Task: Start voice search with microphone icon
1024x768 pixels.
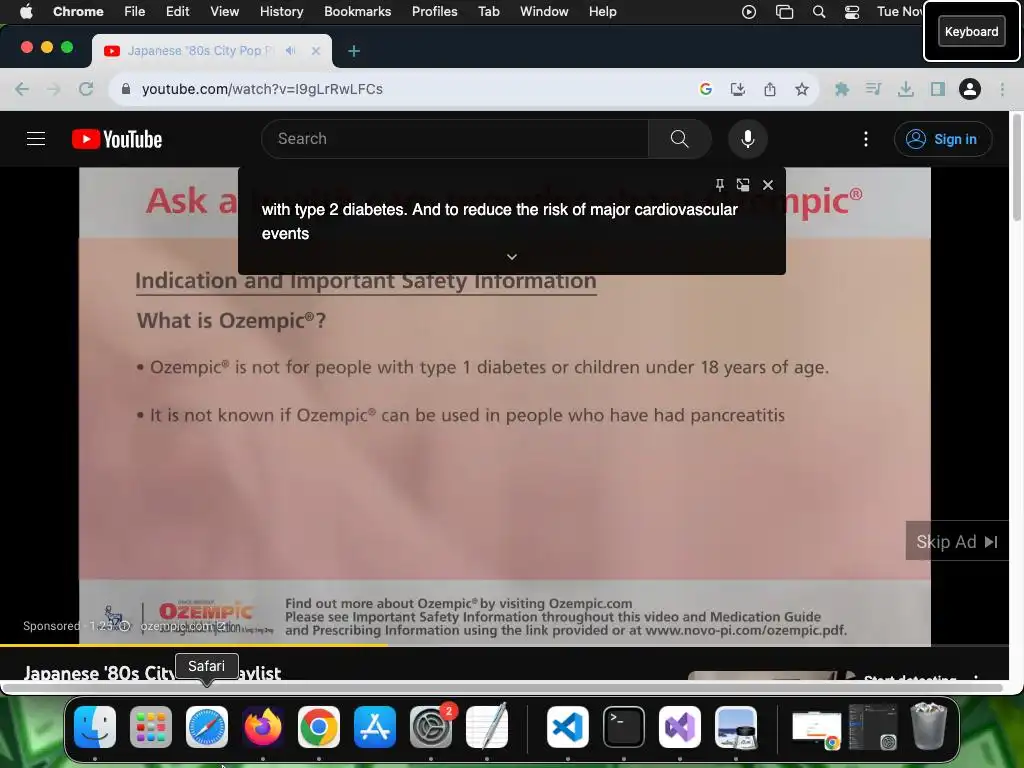Action: 748,138
